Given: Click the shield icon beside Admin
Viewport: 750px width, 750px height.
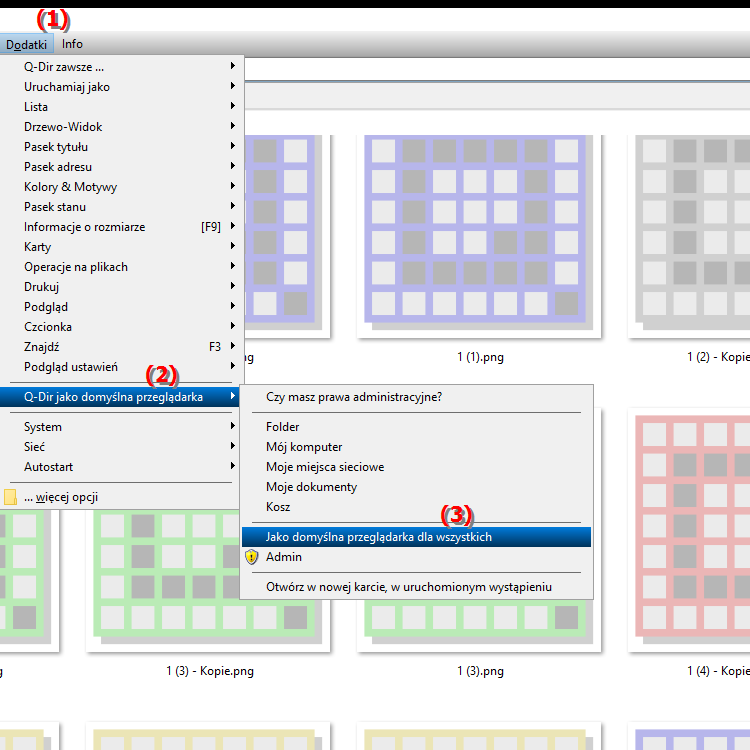Looking at the screenshot, I should (x=252, y=557).
